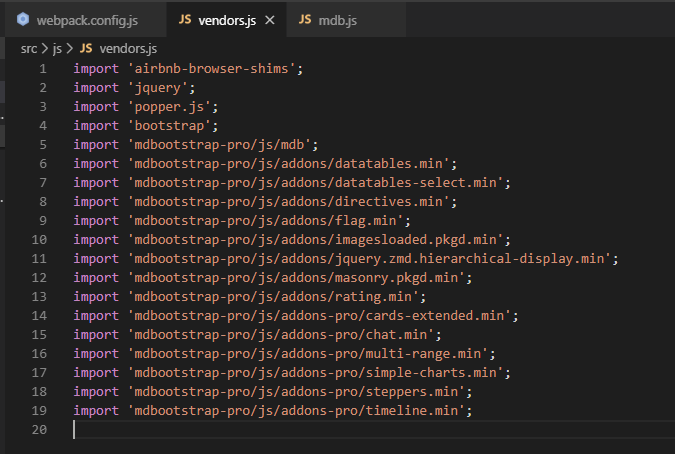
Task: Click the jquery.zmd.hierarchical-display.min import path
Action: pyautogui.click(x=370, y=259)
